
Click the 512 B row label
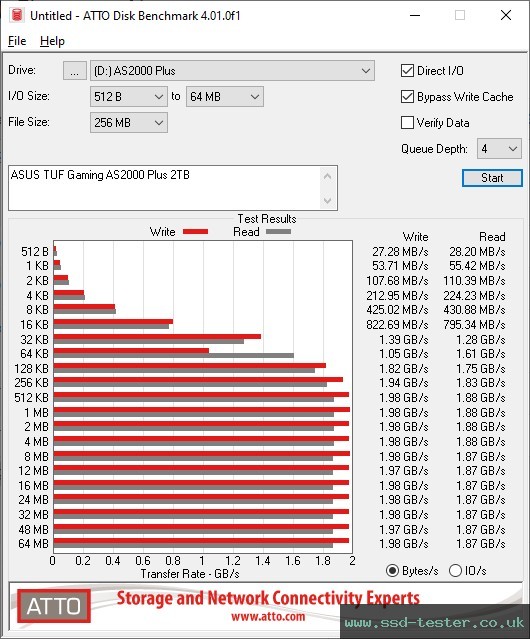(35, 252)
